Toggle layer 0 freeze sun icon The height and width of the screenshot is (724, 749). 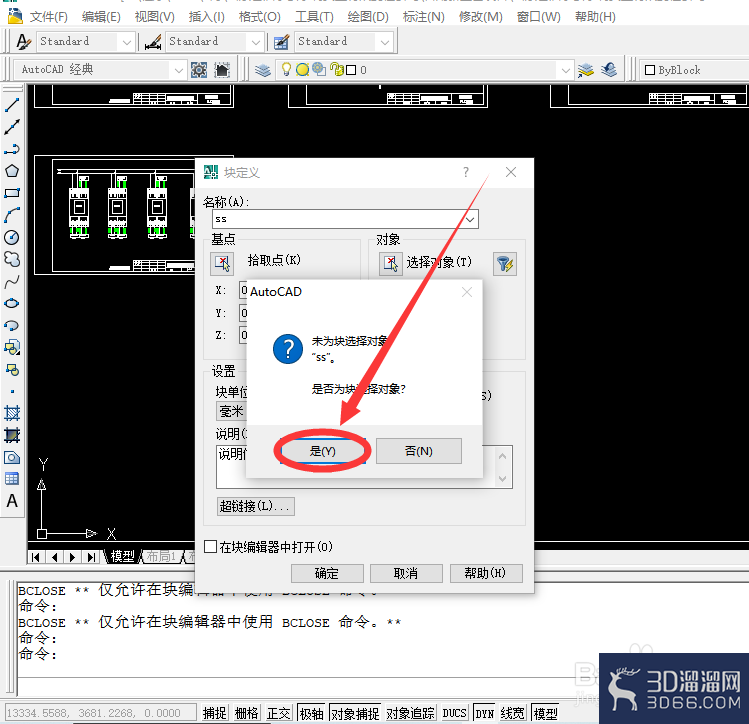click(302, 70)
